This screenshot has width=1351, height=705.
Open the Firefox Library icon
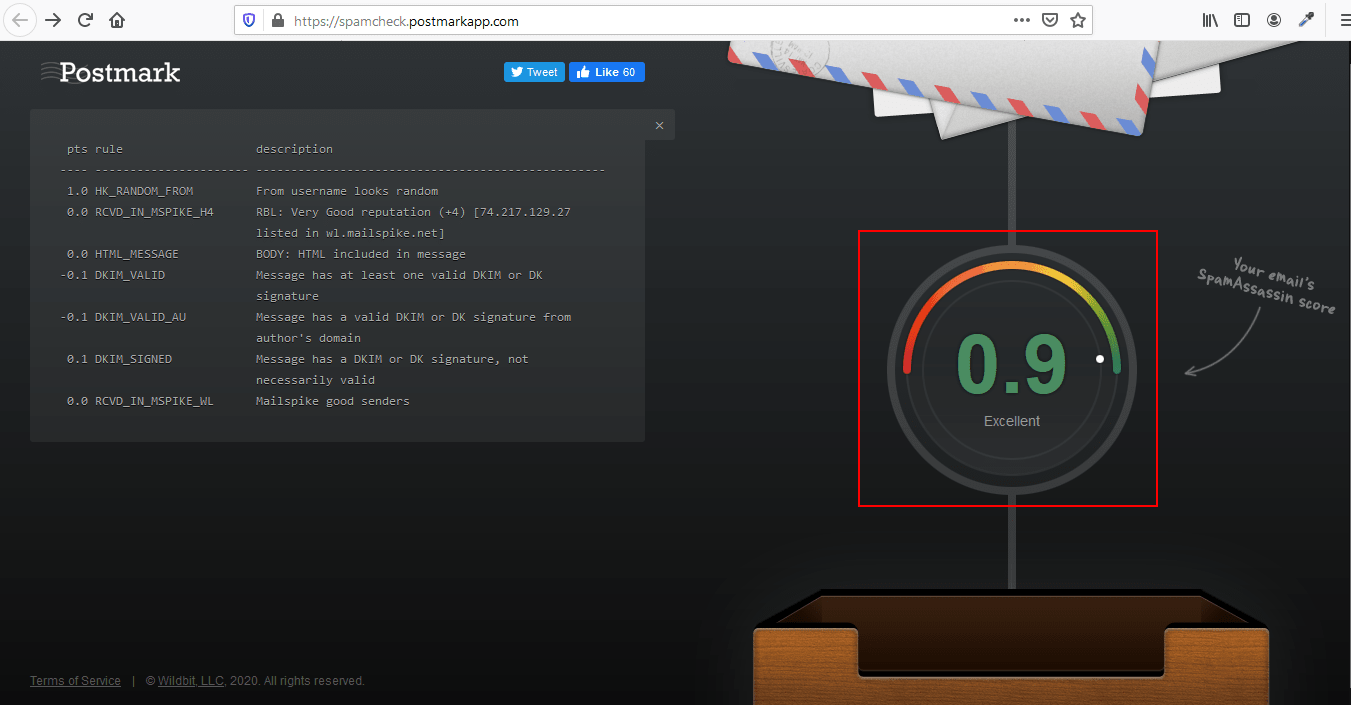tap(1210, 20)
